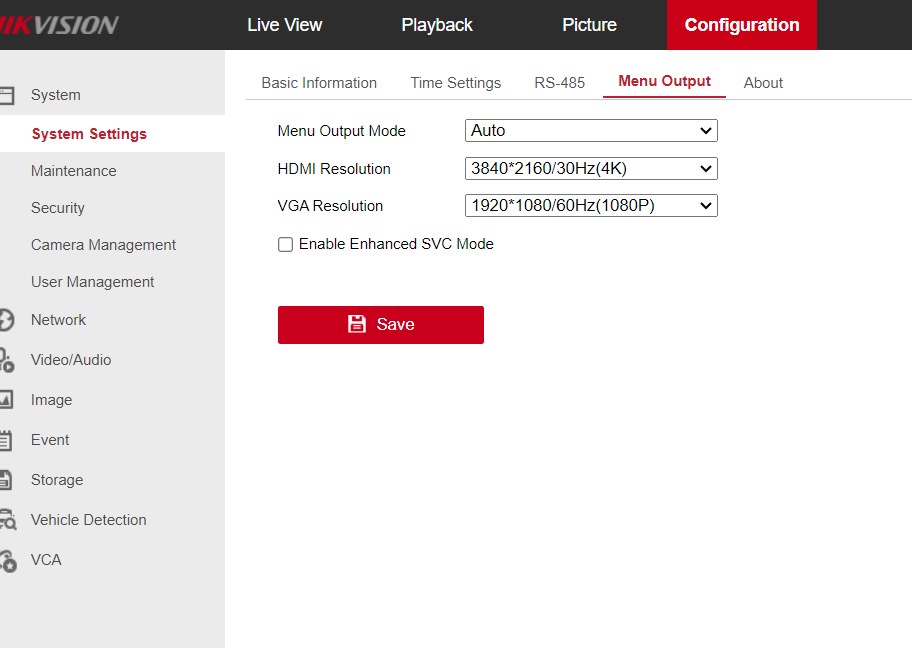Image resolution: width=912 pixels, height=648 pixels.
Task: Go to the Live View page
Action: pos(285,25)
